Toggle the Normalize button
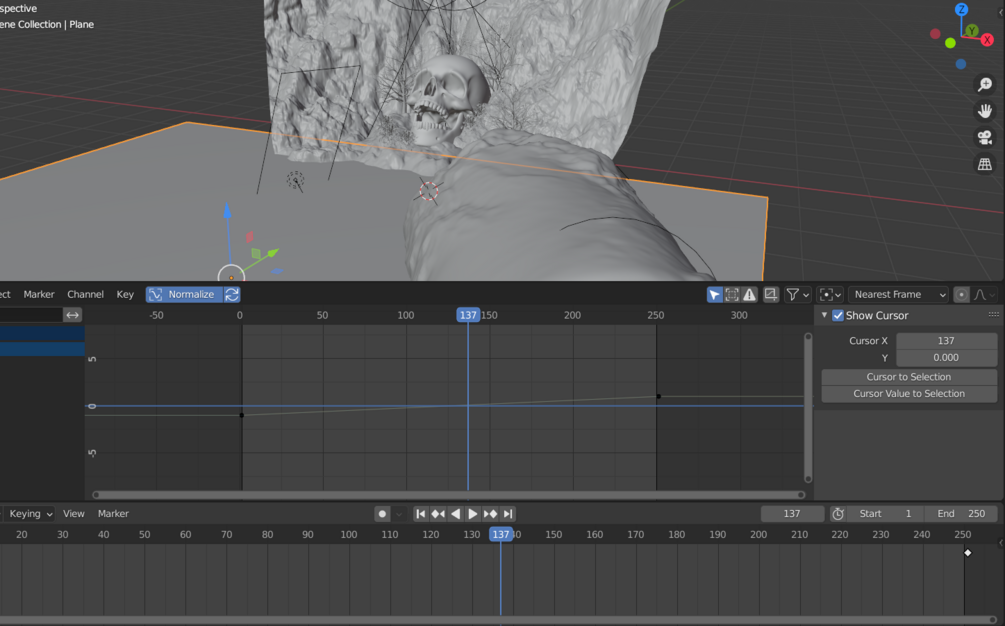The height and width of the screenshot is (626, 1005). [x=185, y=294]
